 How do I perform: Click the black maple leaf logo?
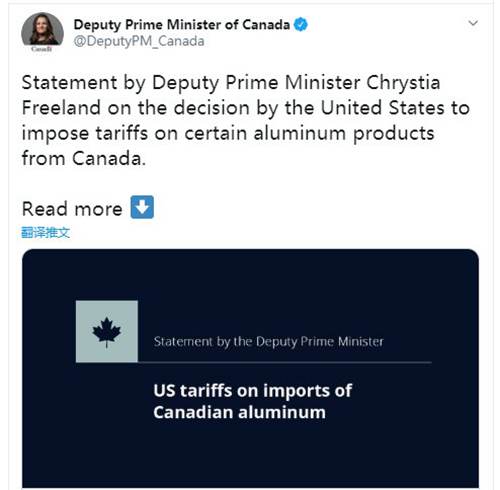(107, 332)
